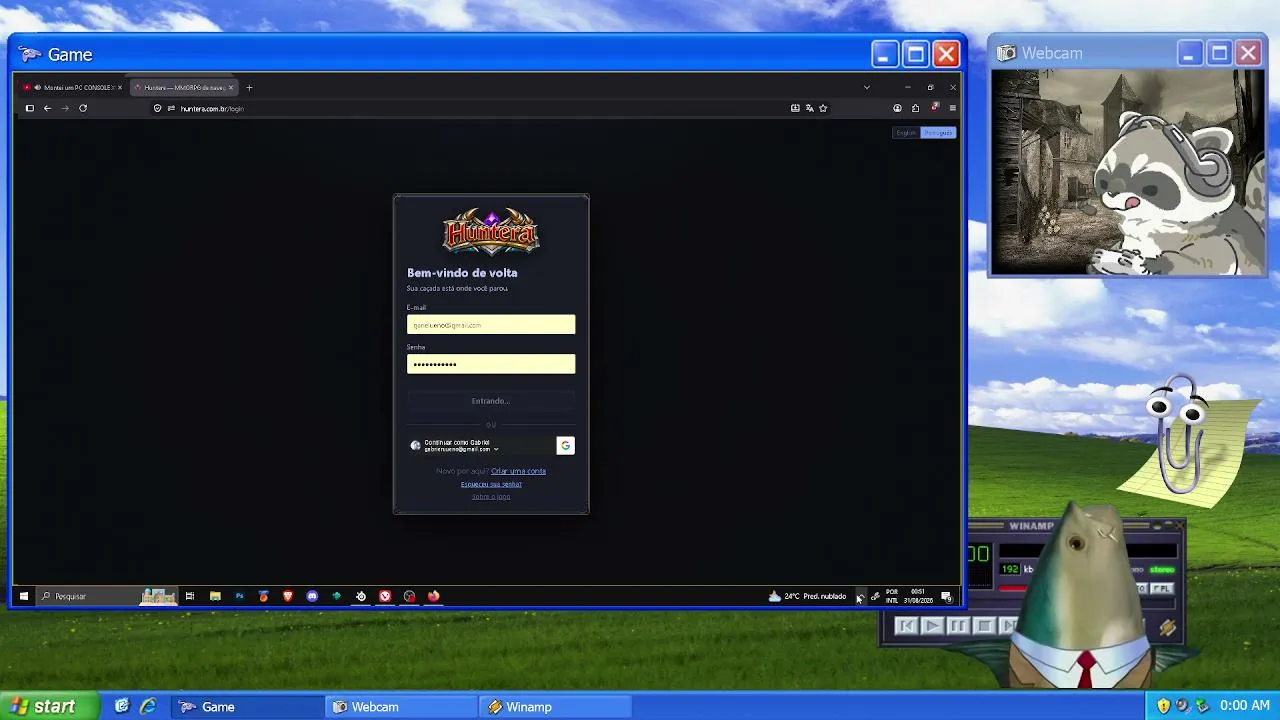
Task: Select Game in the XP taskbar
Action: (247, 706)
